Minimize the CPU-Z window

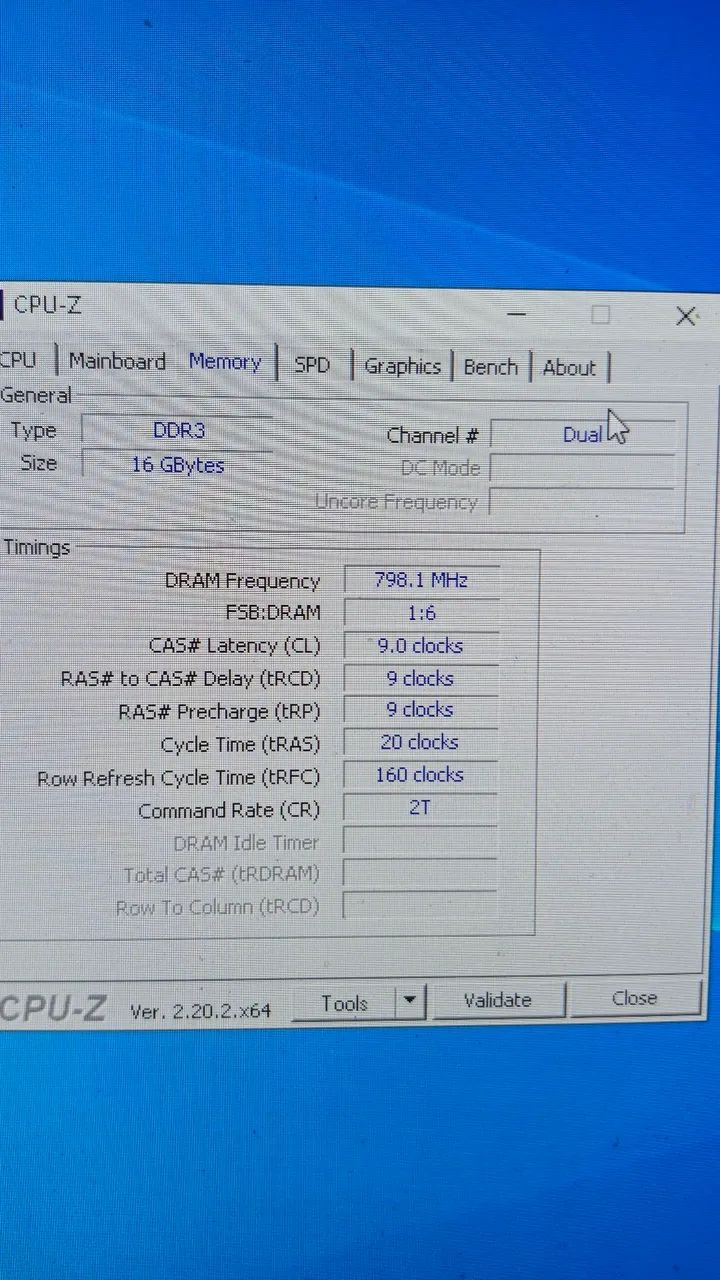tap(516, 313)
